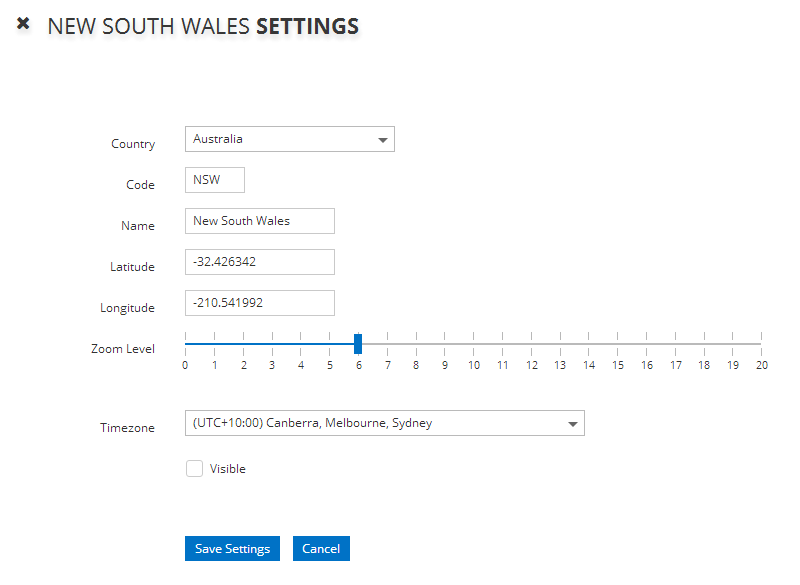This screenshot has height=585, width=800.
Task: Click the Cancel button
Action: pos(321,549)
